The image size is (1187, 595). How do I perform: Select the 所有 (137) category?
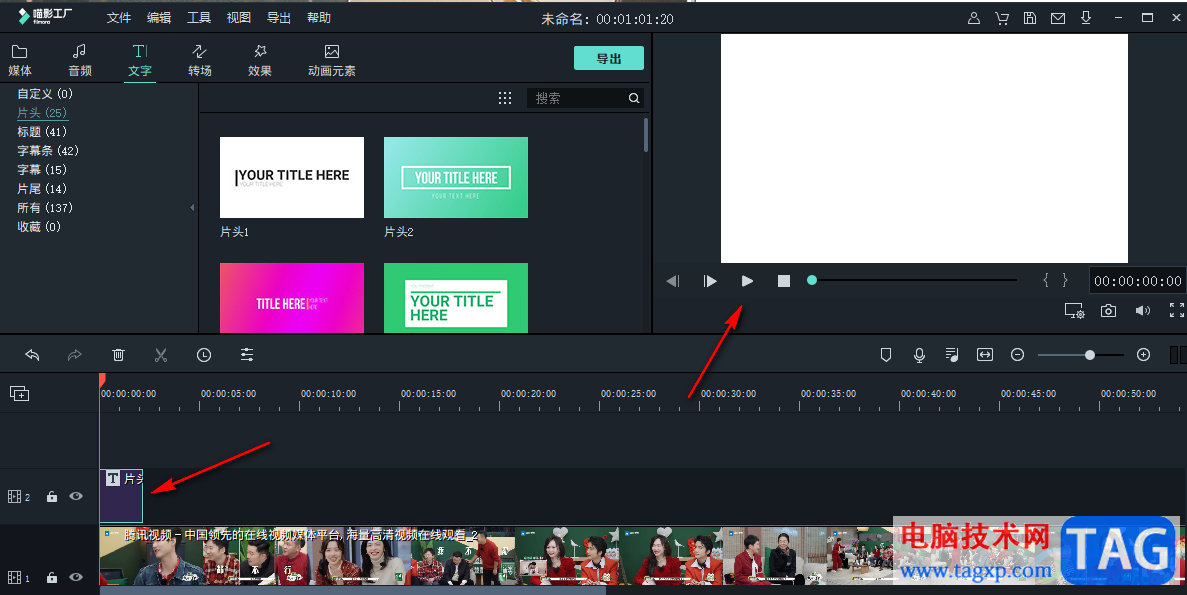45,207
